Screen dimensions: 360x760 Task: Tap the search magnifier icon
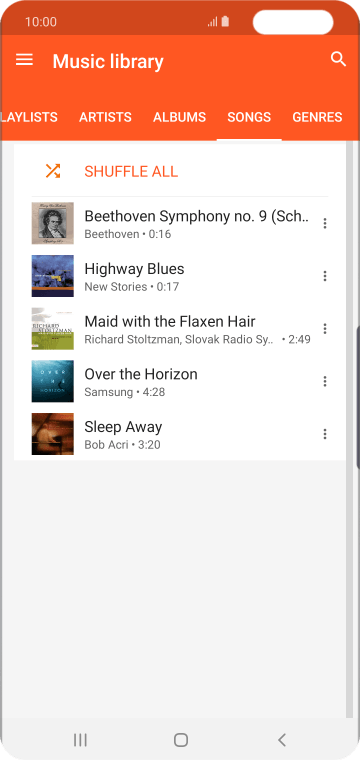click(338, 59)
